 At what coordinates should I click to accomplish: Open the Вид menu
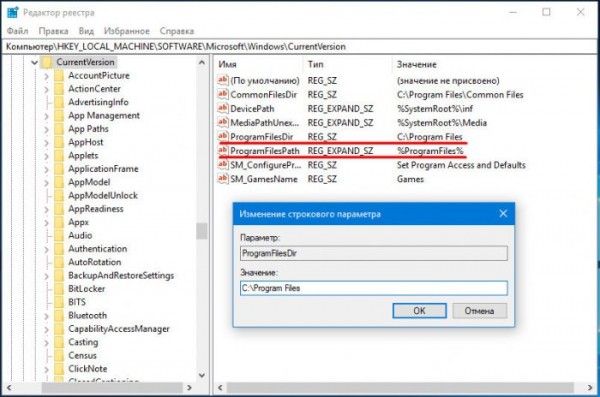tap(86, 31)
